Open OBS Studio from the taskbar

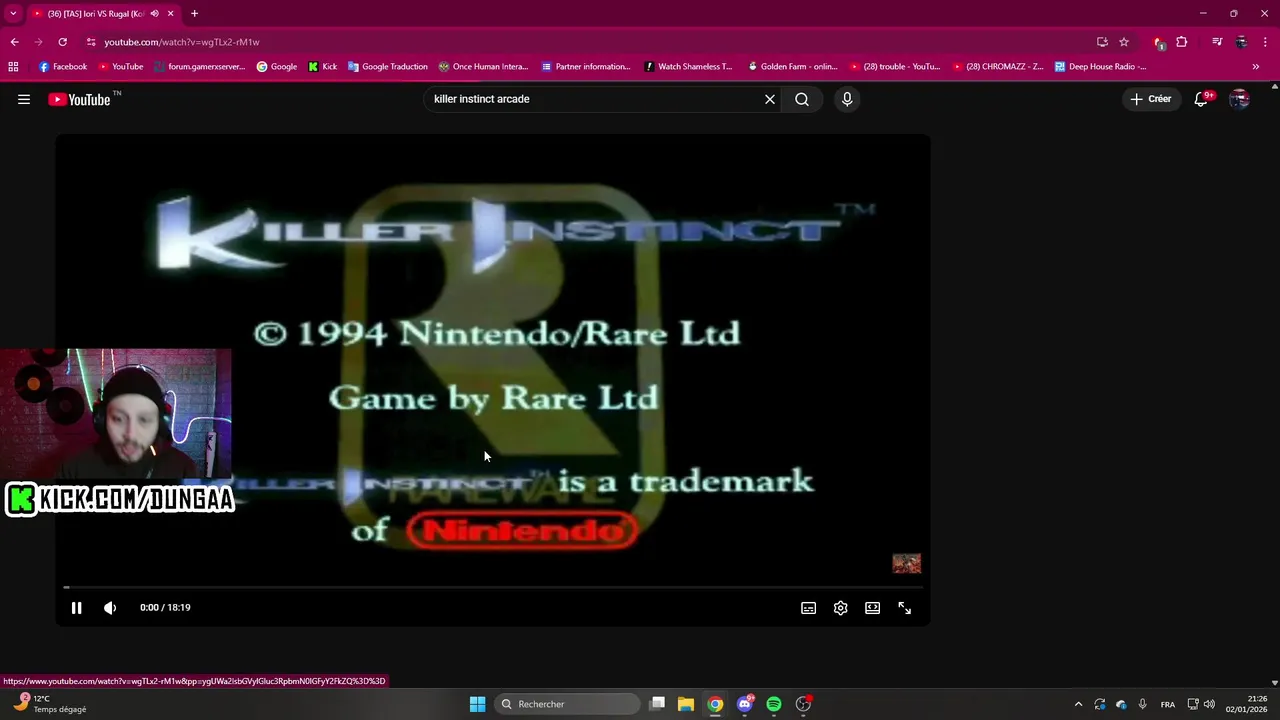(803, 704)
